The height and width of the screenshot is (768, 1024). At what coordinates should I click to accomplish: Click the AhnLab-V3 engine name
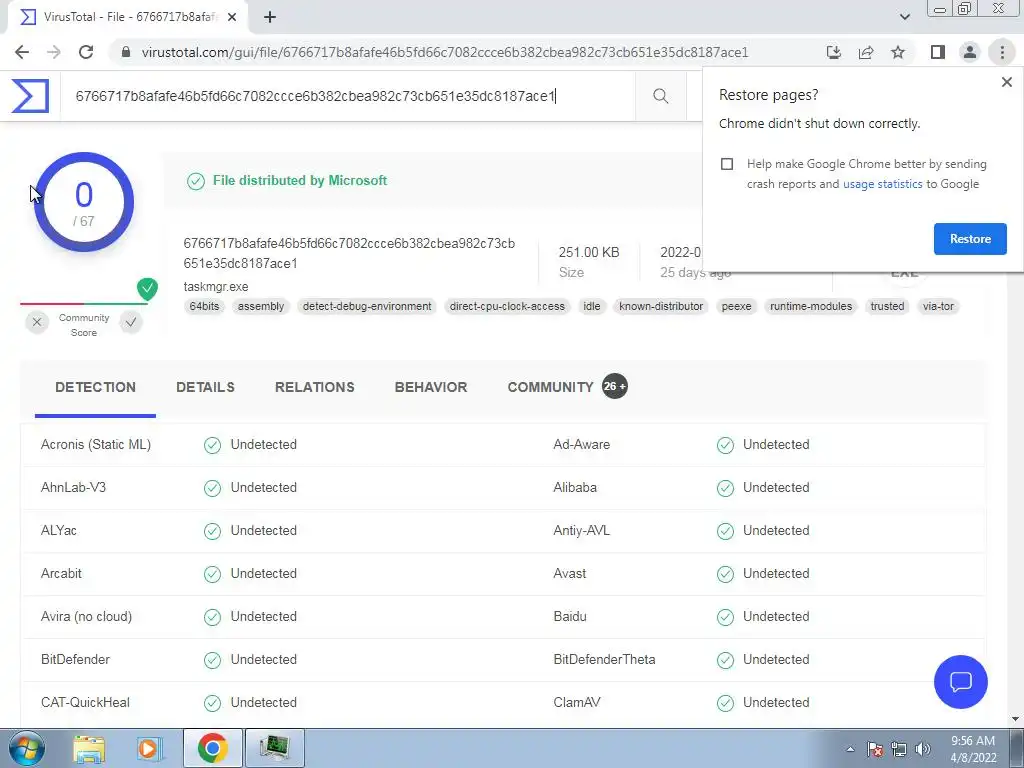point(73,488)
